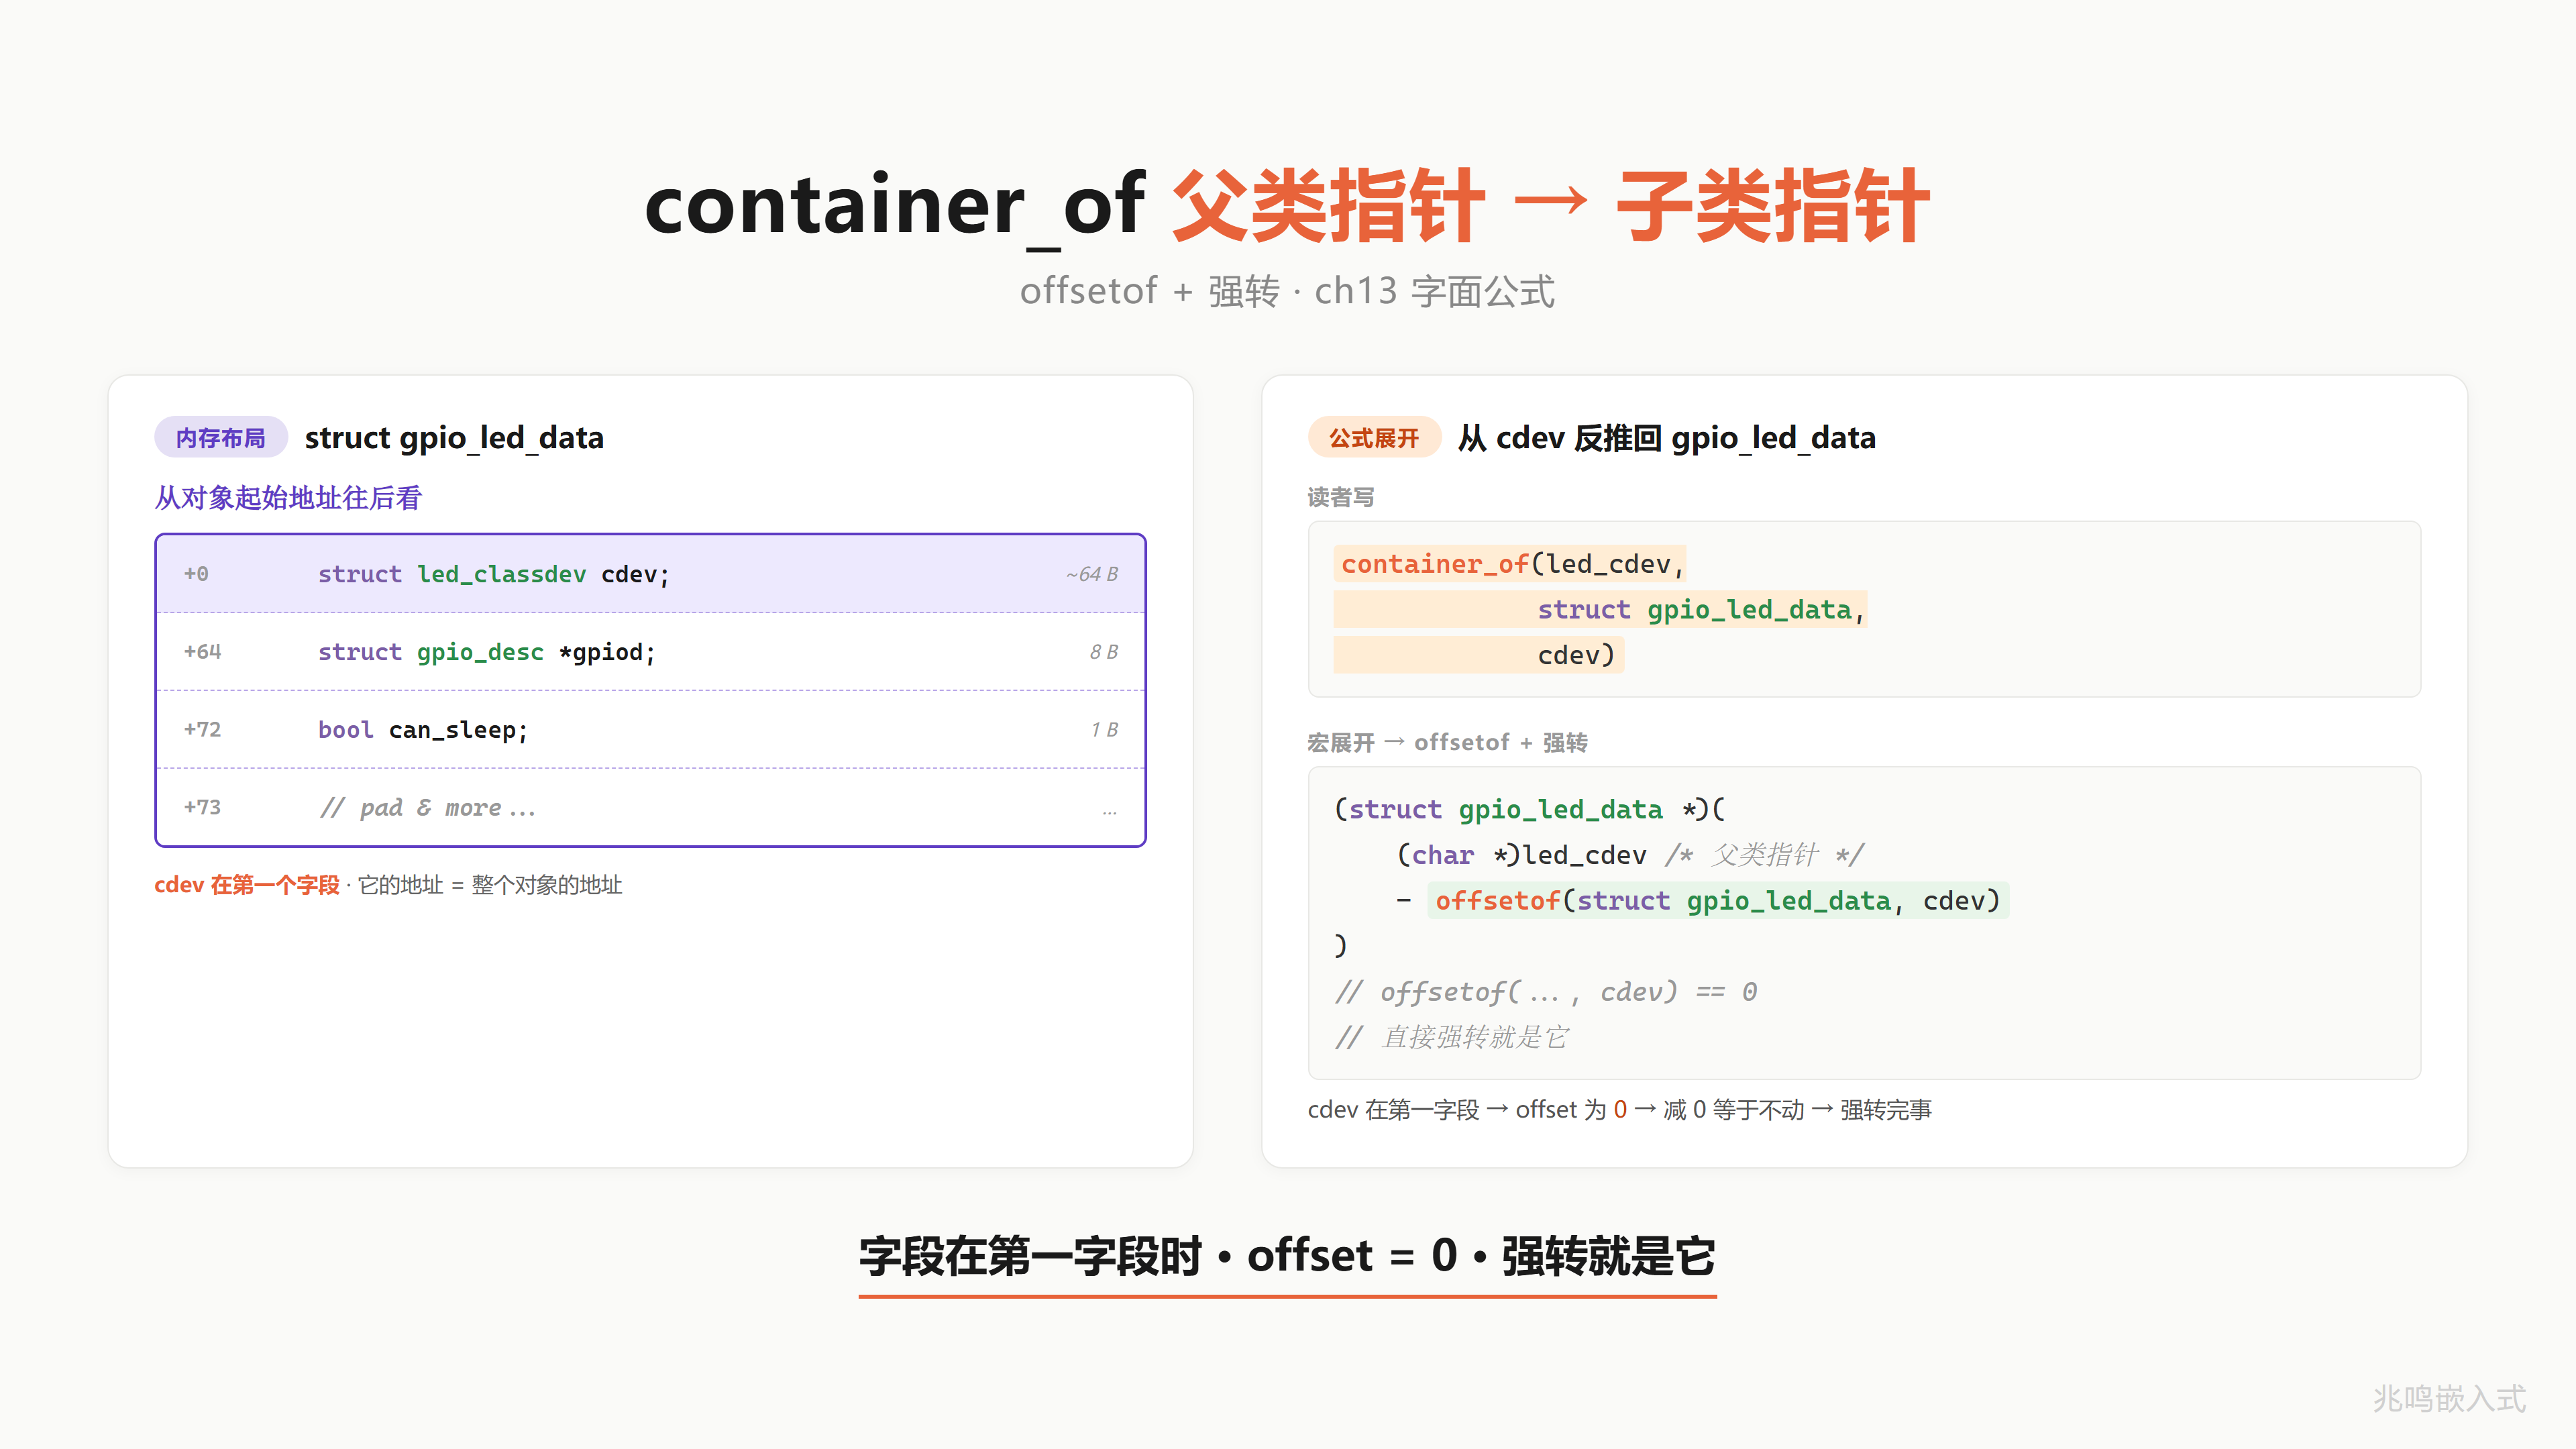Click the comment '// pad & more ...'
The width and height of the screenshot is (2576, 1449).
[427, 808]
